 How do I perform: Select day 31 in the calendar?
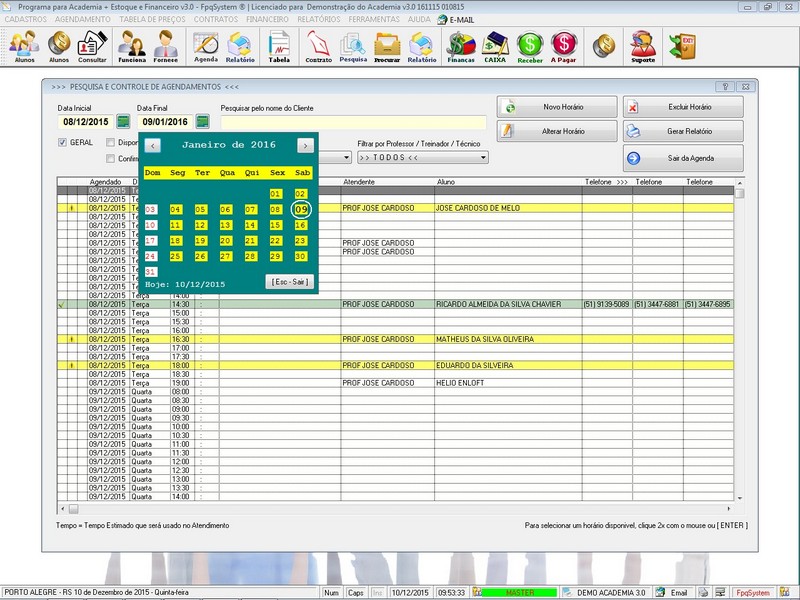(151, 272)
